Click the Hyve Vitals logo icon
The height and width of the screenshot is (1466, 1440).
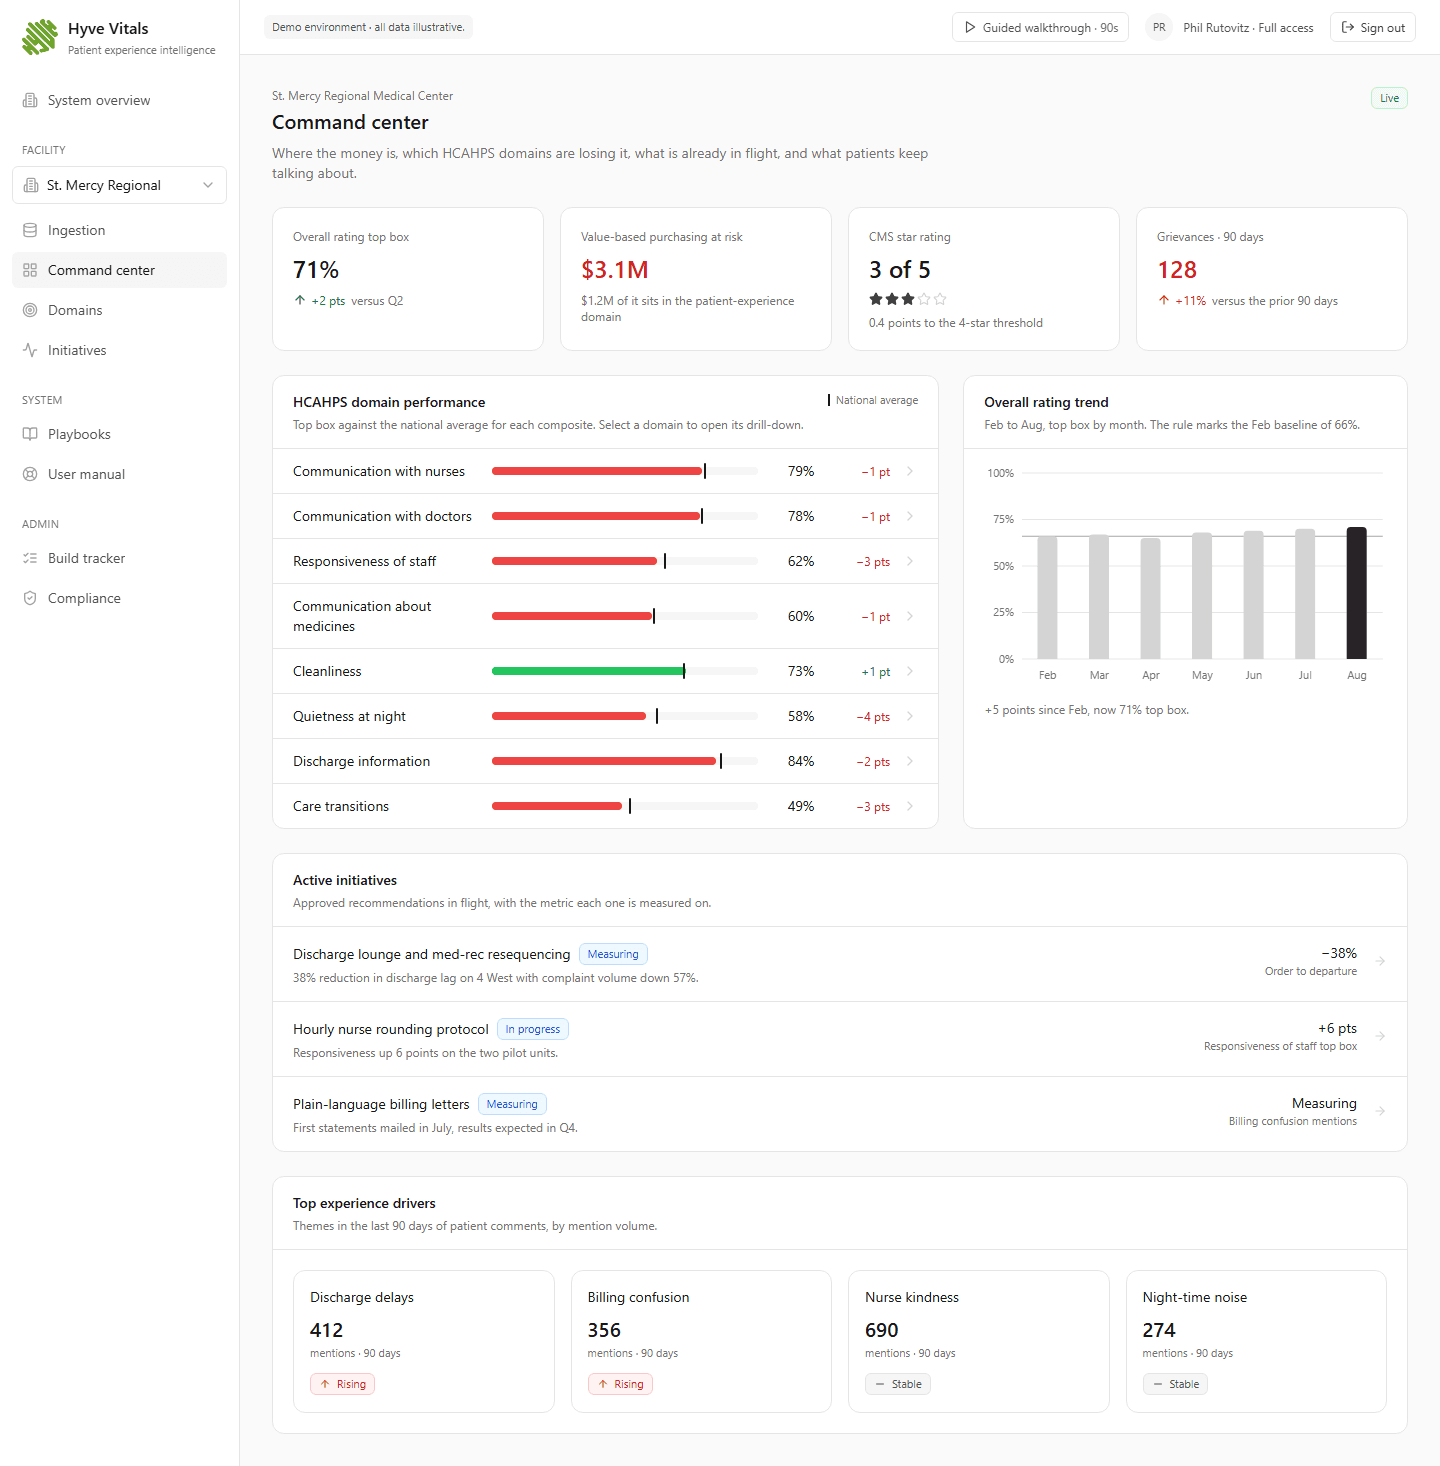point(40,37)
